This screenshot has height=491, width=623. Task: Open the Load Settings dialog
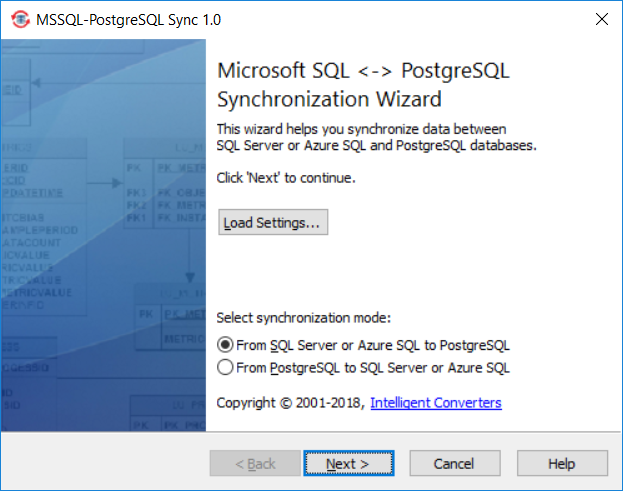(272, 222)
